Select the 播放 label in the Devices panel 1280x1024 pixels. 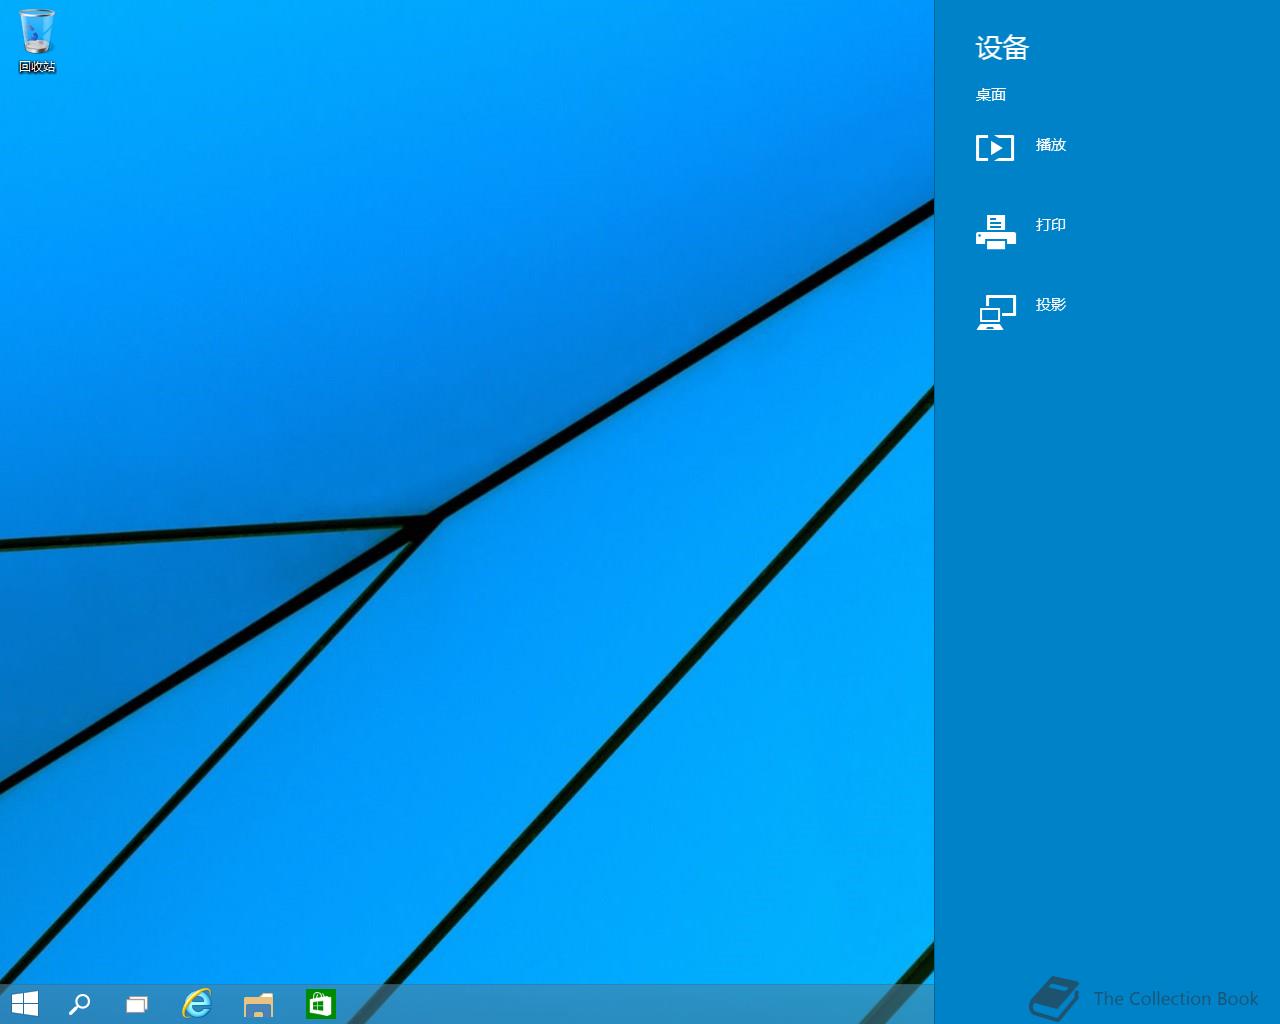(1051, 145)
